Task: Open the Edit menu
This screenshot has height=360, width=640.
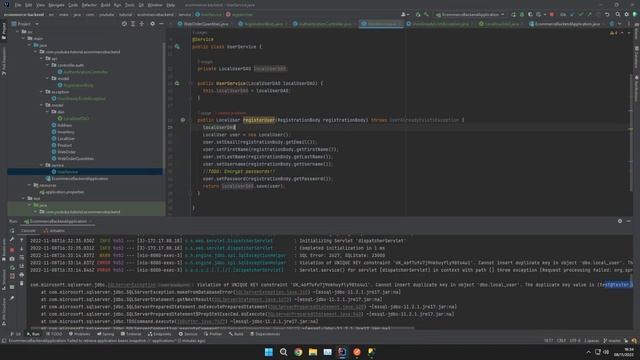Action: (x=29, y=5)
